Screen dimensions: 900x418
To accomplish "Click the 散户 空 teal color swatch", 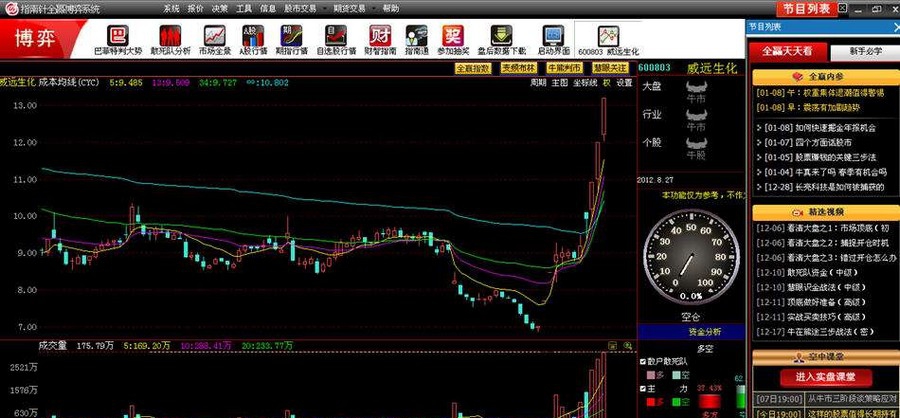I will (676, 375).
